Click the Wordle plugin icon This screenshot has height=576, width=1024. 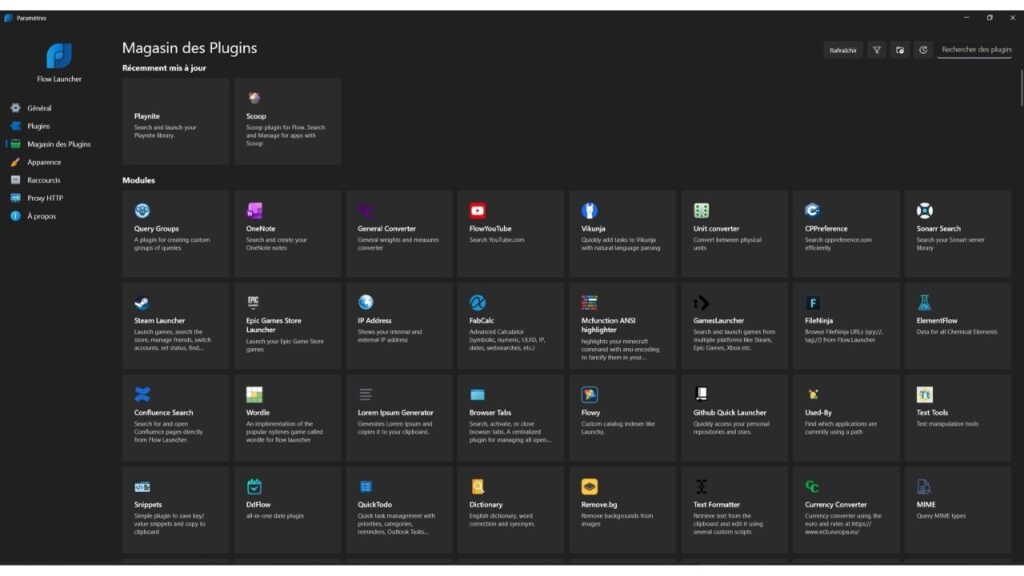coord(254,394)
